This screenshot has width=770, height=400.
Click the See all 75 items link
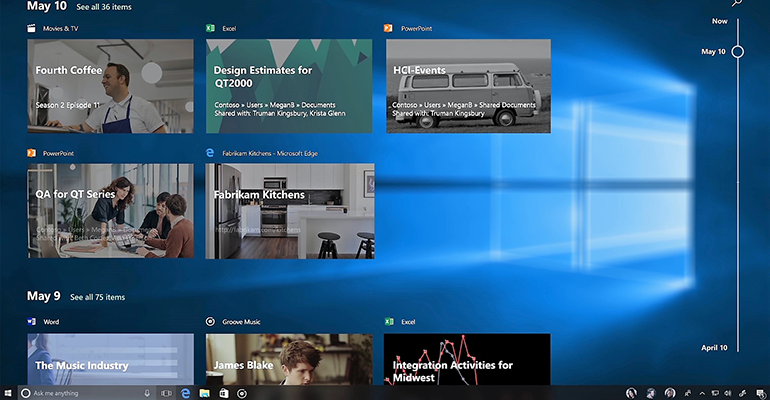pyautogui.click(x=98, y=297)
